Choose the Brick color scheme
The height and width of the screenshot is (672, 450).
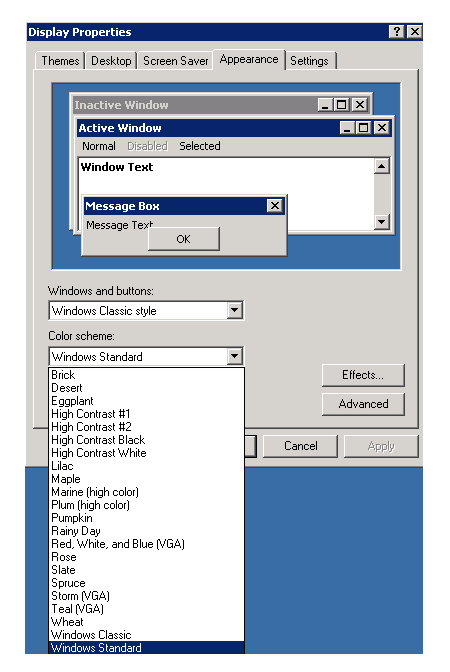click(147, 375)
